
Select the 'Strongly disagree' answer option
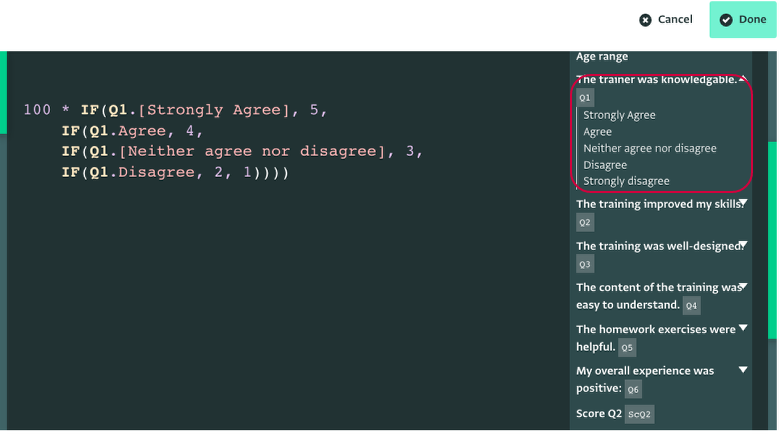click(x=626, y=181)
